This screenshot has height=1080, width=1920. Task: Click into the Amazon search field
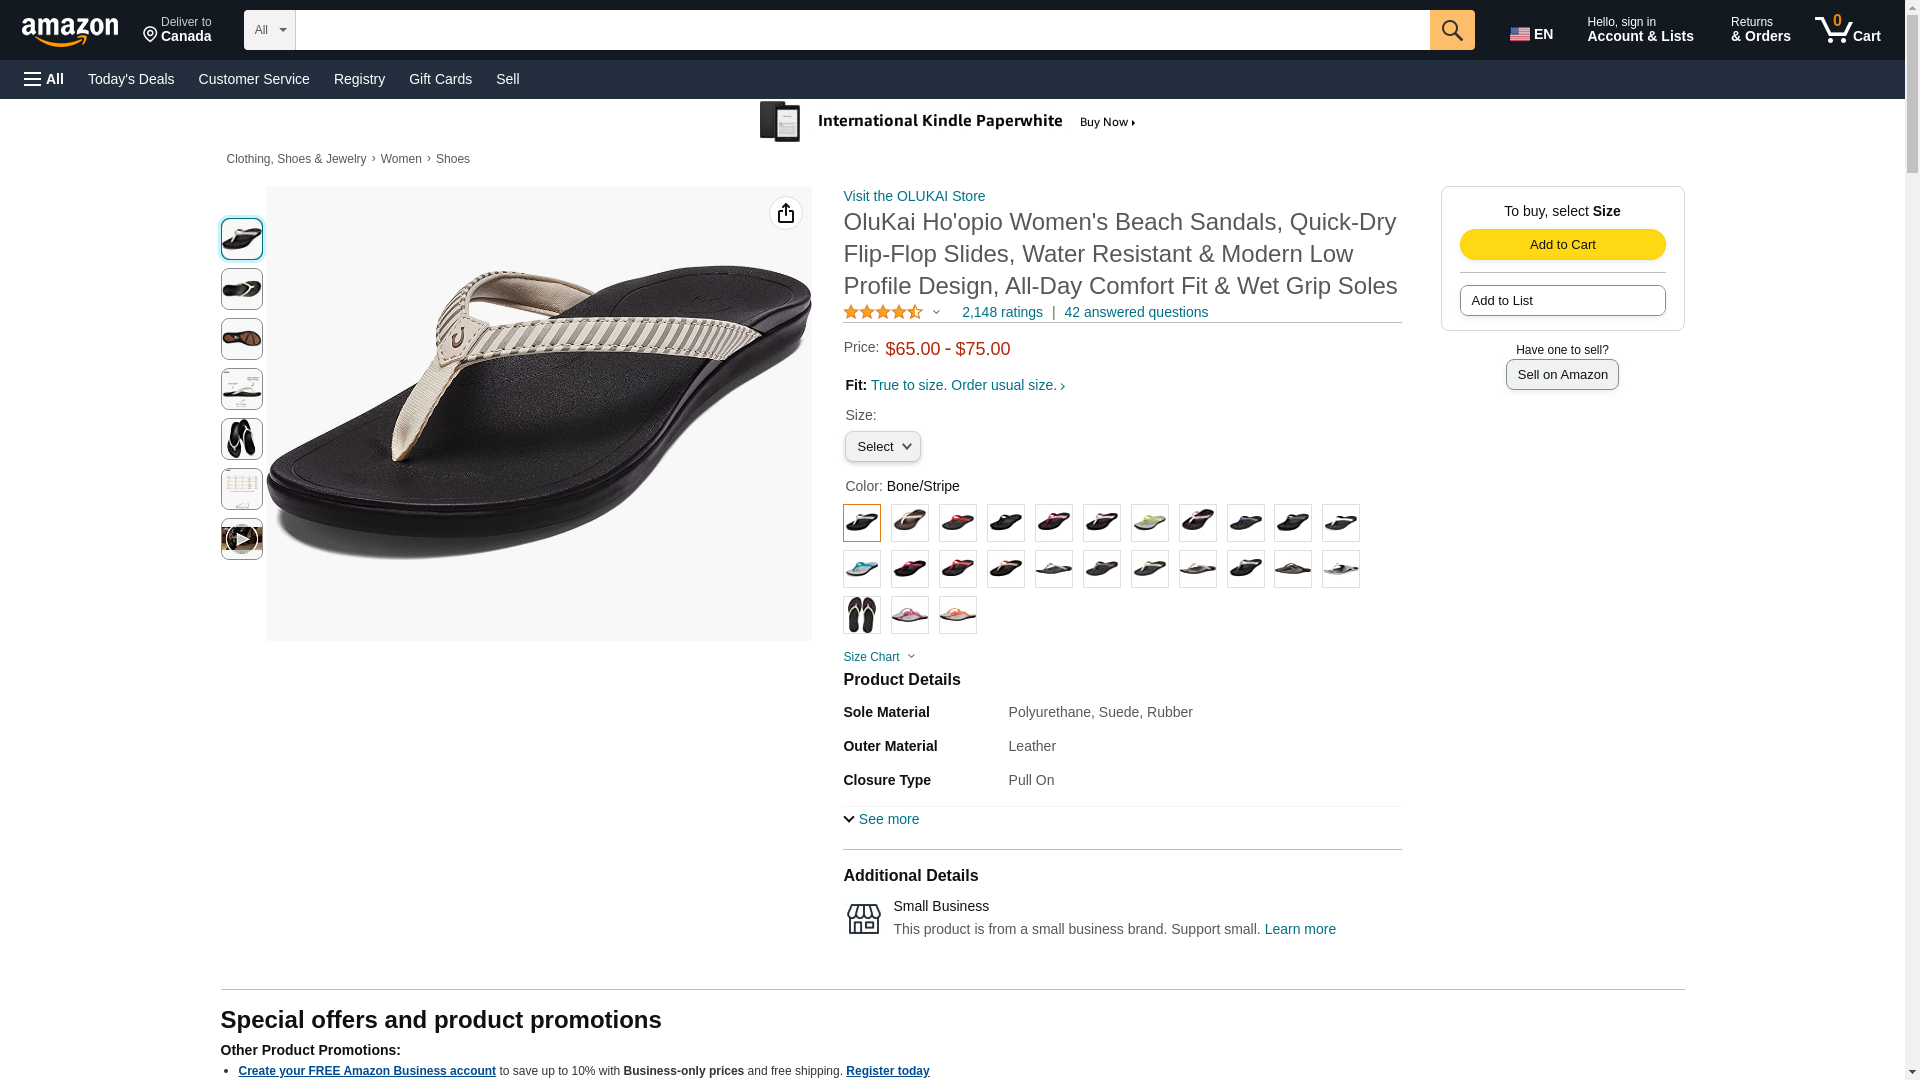pos(862,30)
